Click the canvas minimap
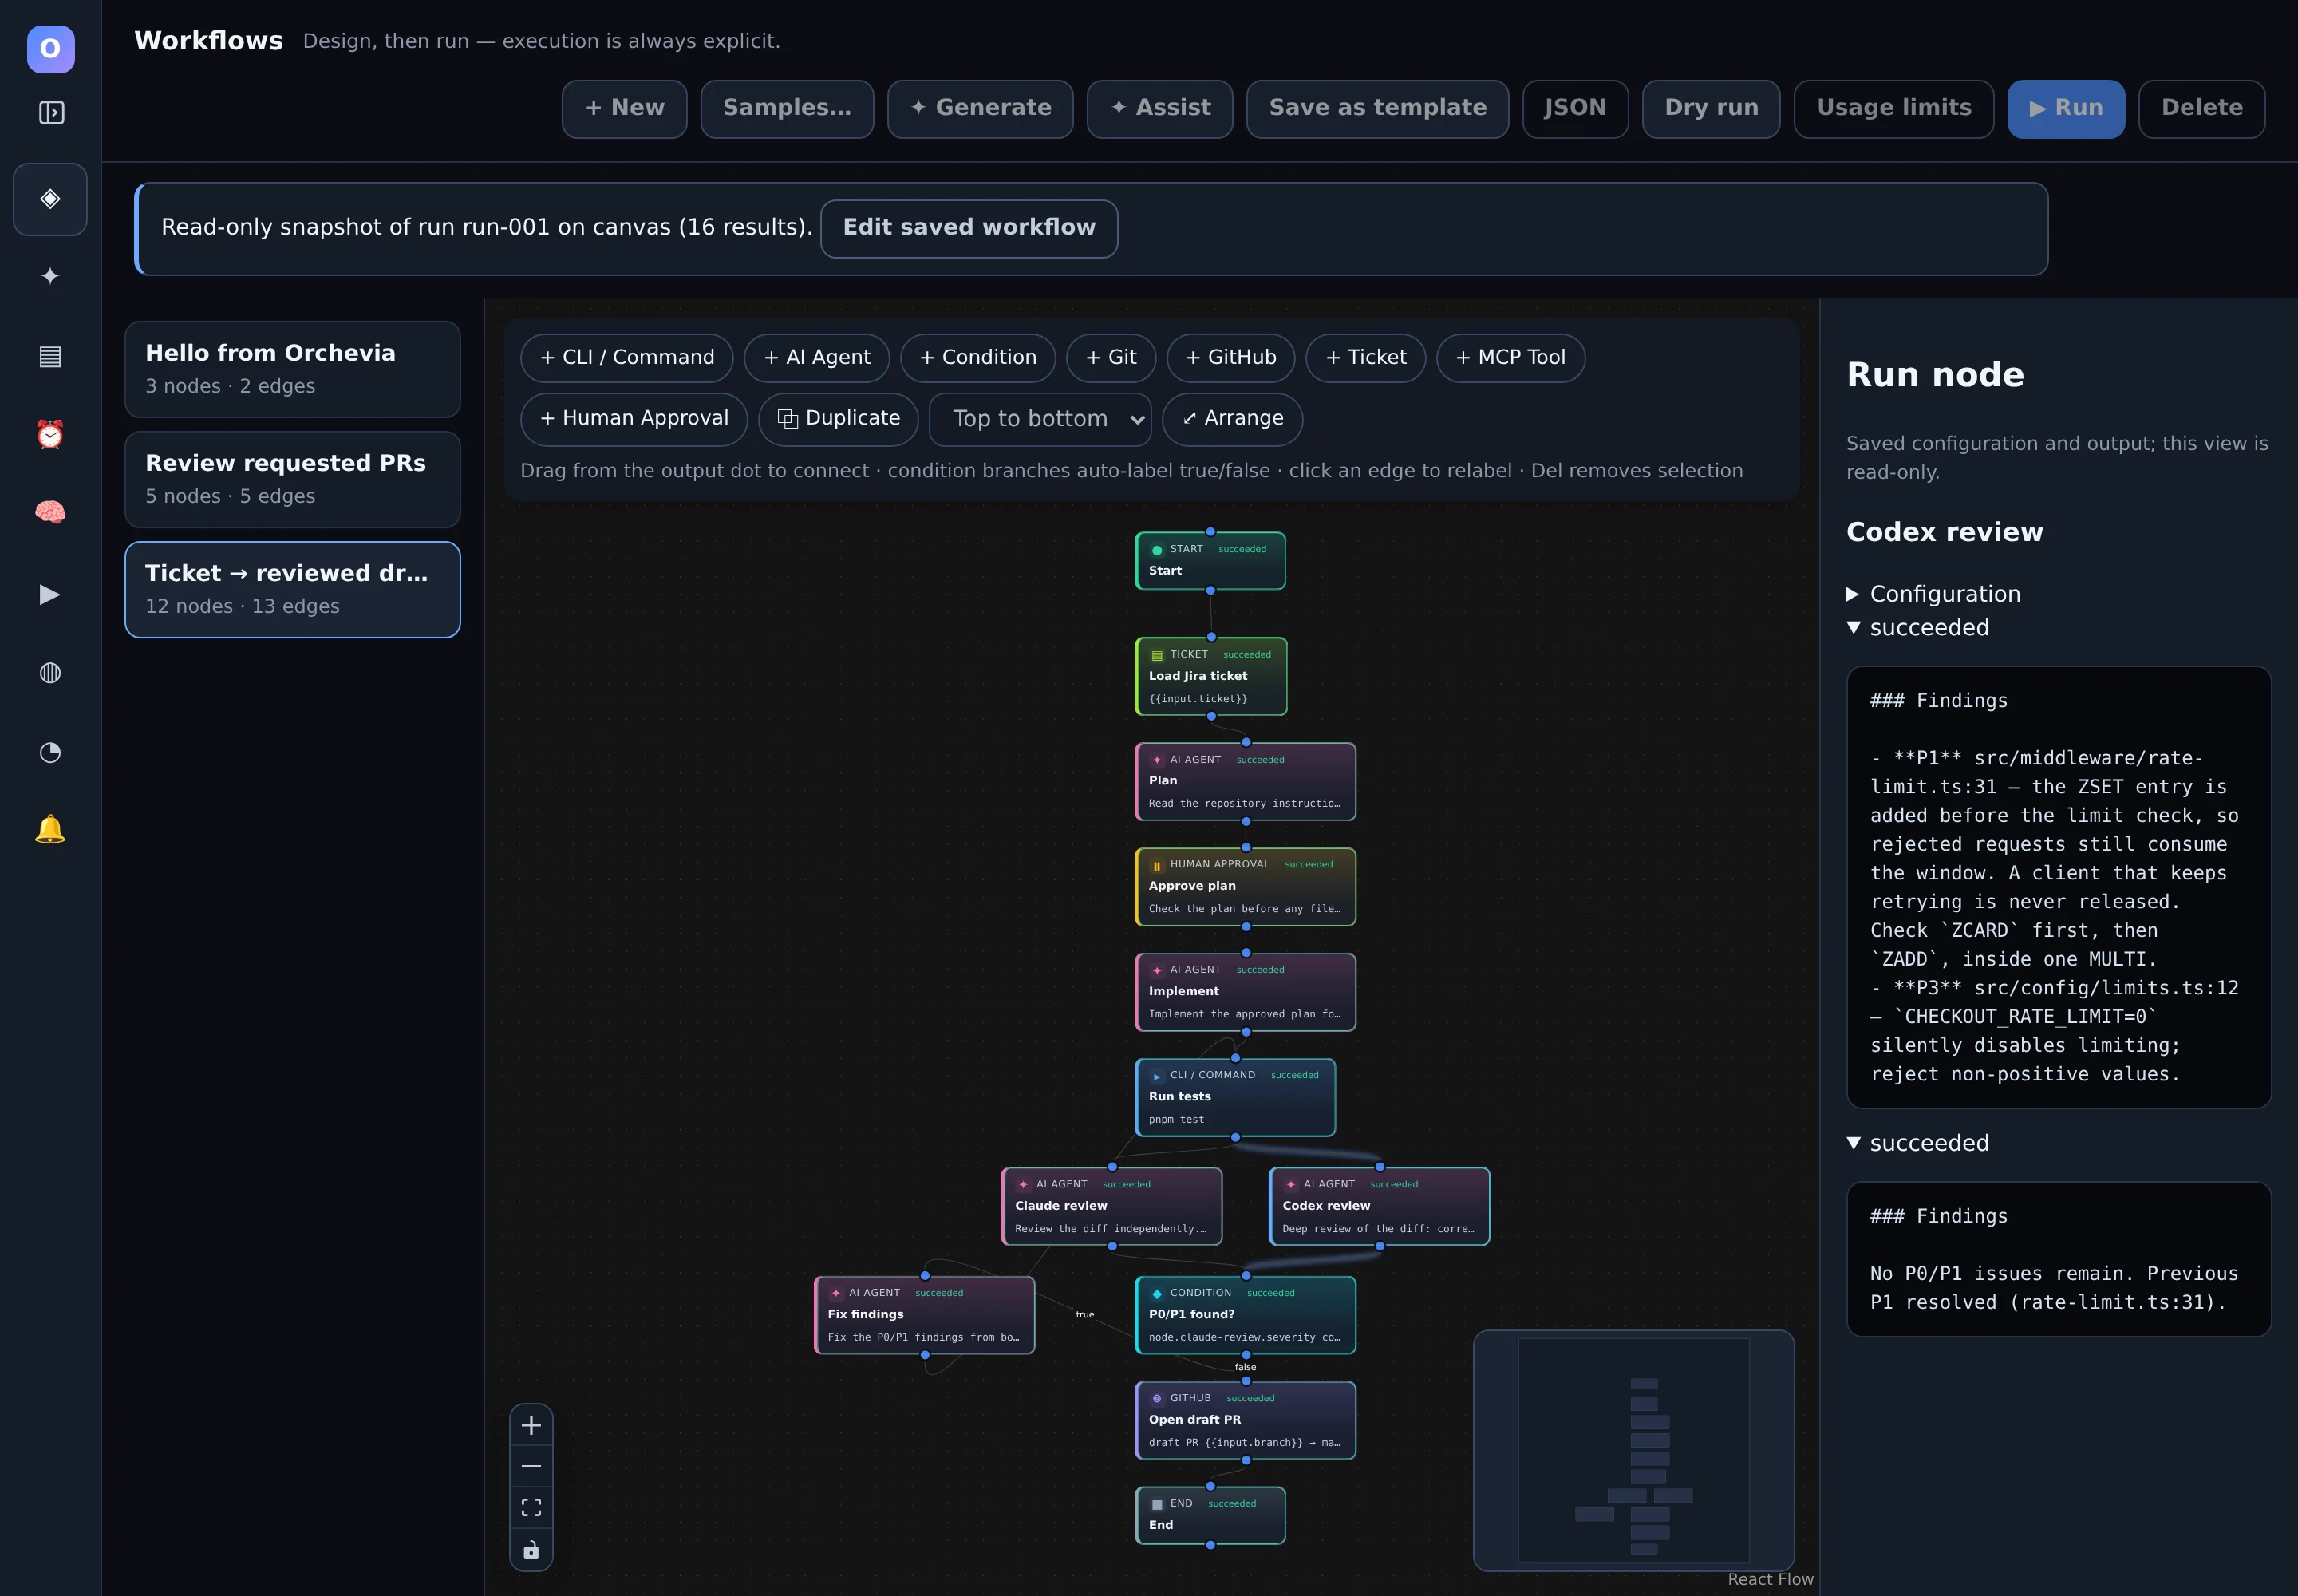Screen dimensions: 2298x1596 coord(1634,1451)
